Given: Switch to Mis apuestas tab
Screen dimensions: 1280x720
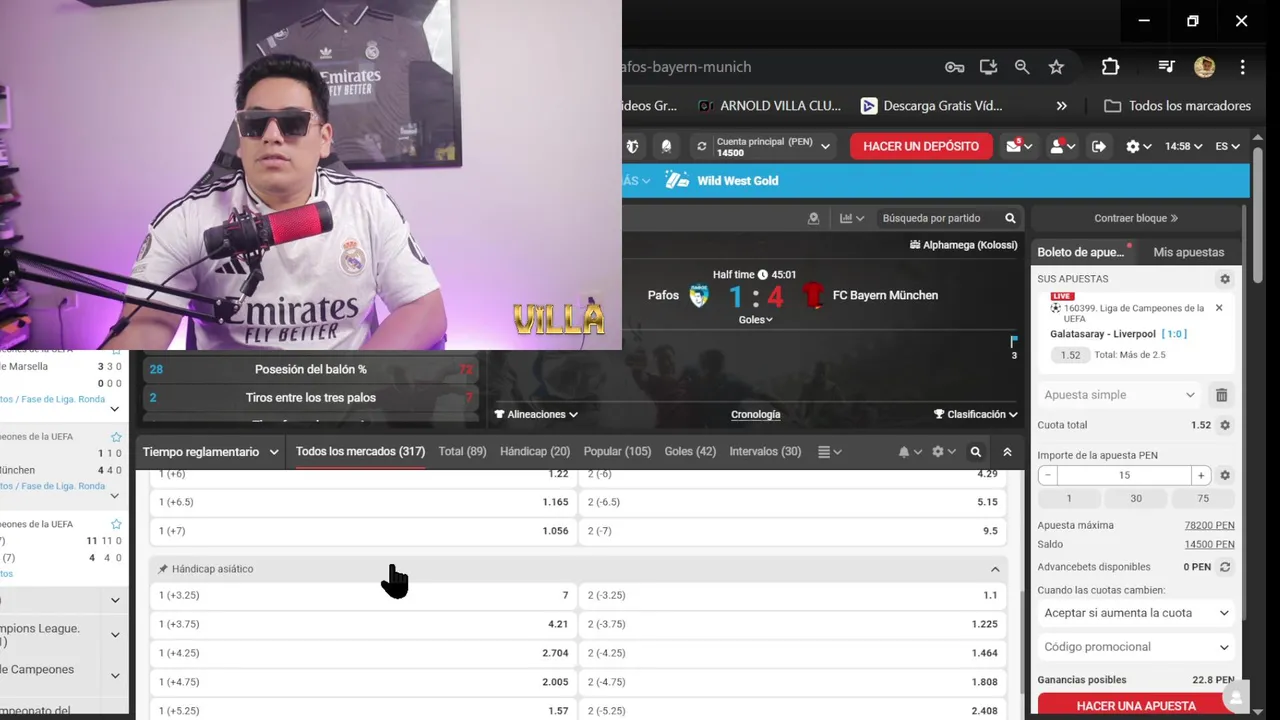Looking at the screenshot, I should click(x=1188, y=252).
